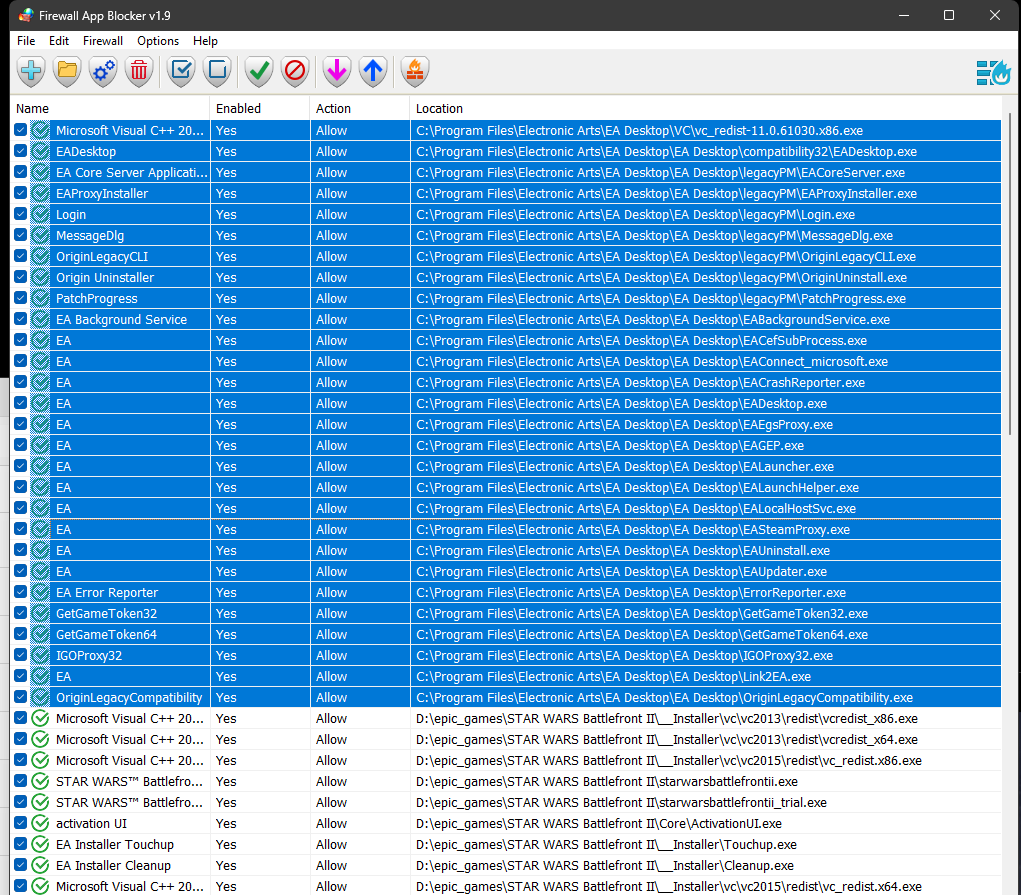Click the vcredist_x64.exe location path
Image resolution: width=1021 pixels, height=895 pixels.
pos(667,740)
